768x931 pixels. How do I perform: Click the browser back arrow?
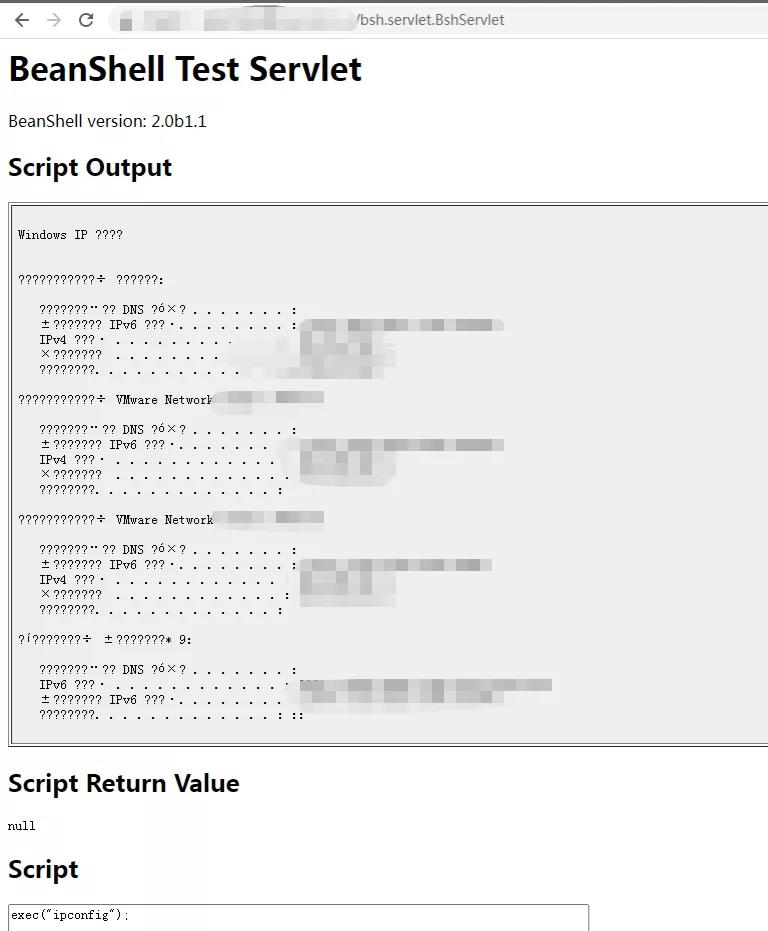(x=22, y=20)
